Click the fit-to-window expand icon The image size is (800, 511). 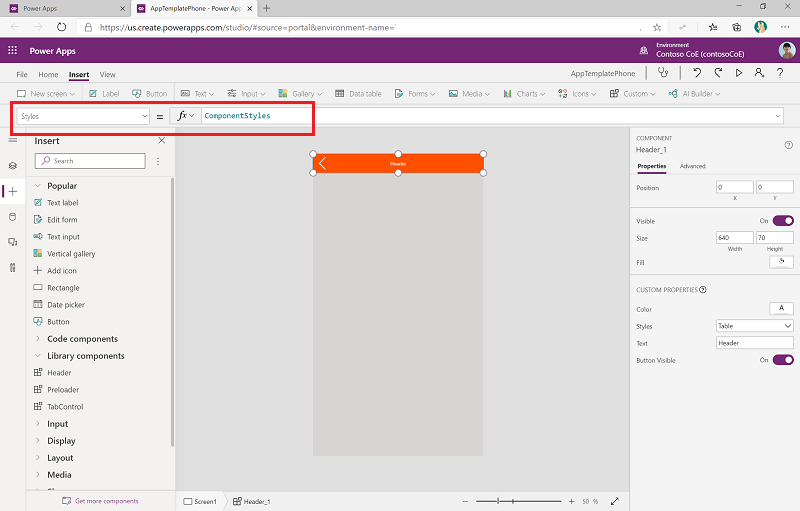point(614,501)
